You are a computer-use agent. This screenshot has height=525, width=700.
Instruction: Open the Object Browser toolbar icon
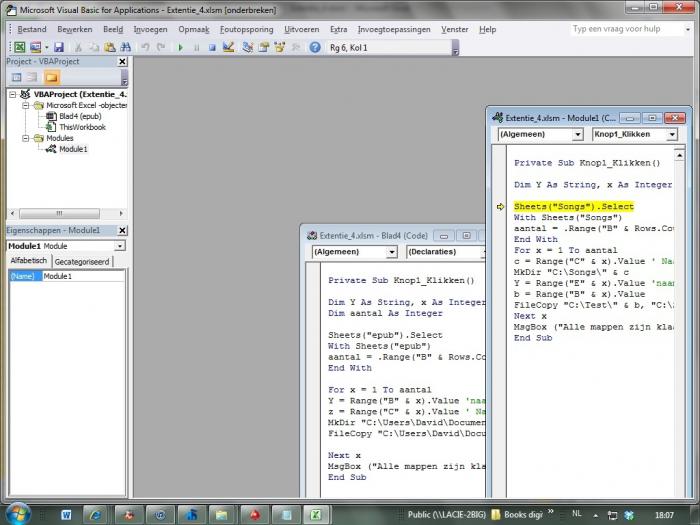pyautogui.click(x=280, y=47)
